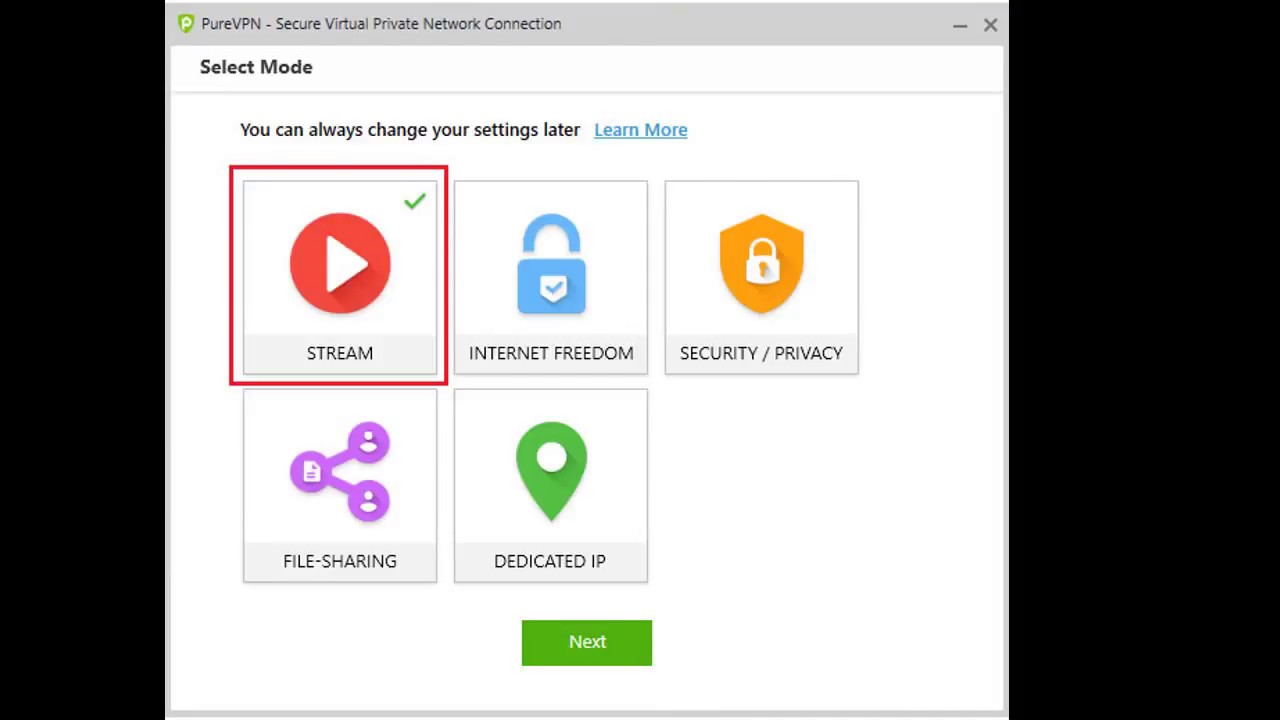Close the PureVPN window
The width and height of the screenshot is (1280, 720).
click(990, 25)
